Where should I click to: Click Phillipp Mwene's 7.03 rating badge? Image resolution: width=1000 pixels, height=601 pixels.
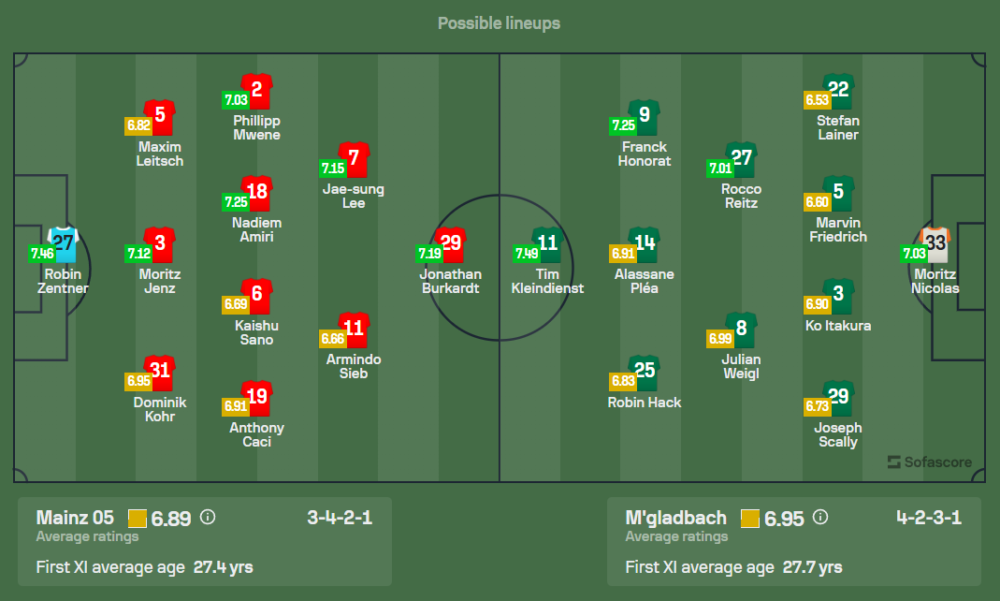coord(235,100)
